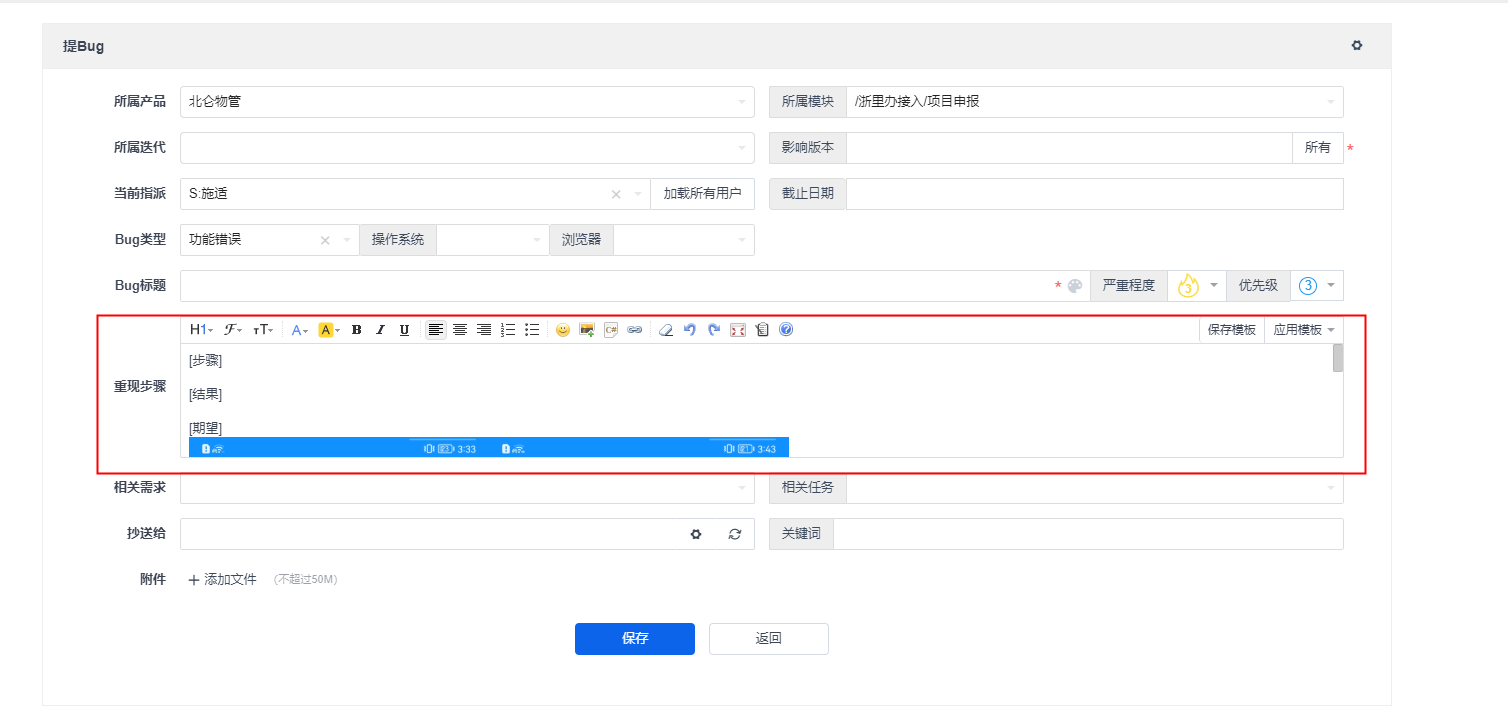Toggle italic text formatting

tap(380, 330)
